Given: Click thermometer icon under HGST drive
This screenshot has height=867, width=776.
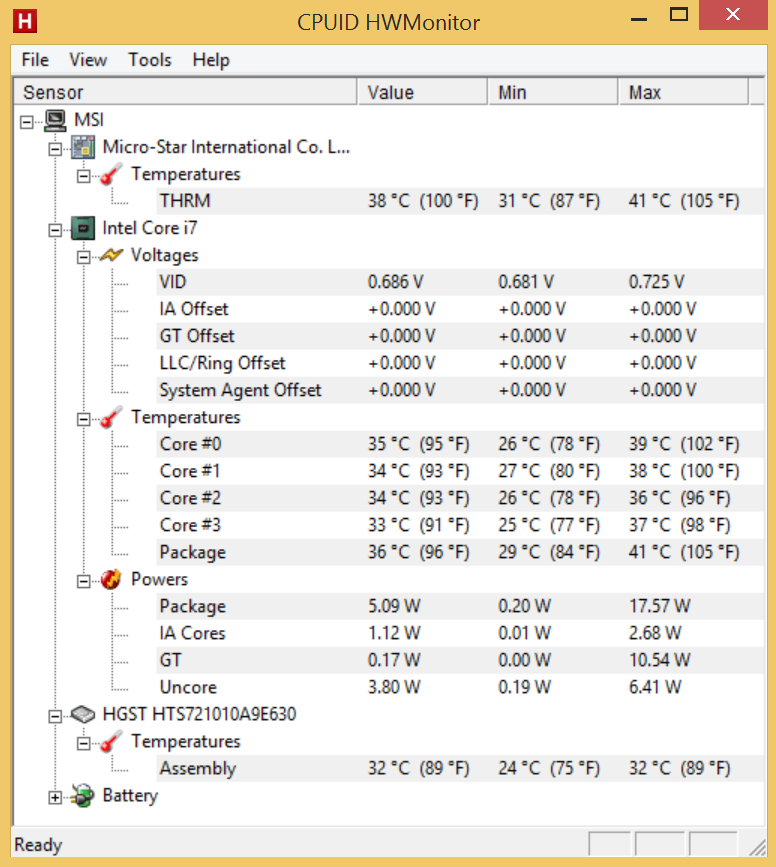Looking at the screenshot, I should pos(111,741).
